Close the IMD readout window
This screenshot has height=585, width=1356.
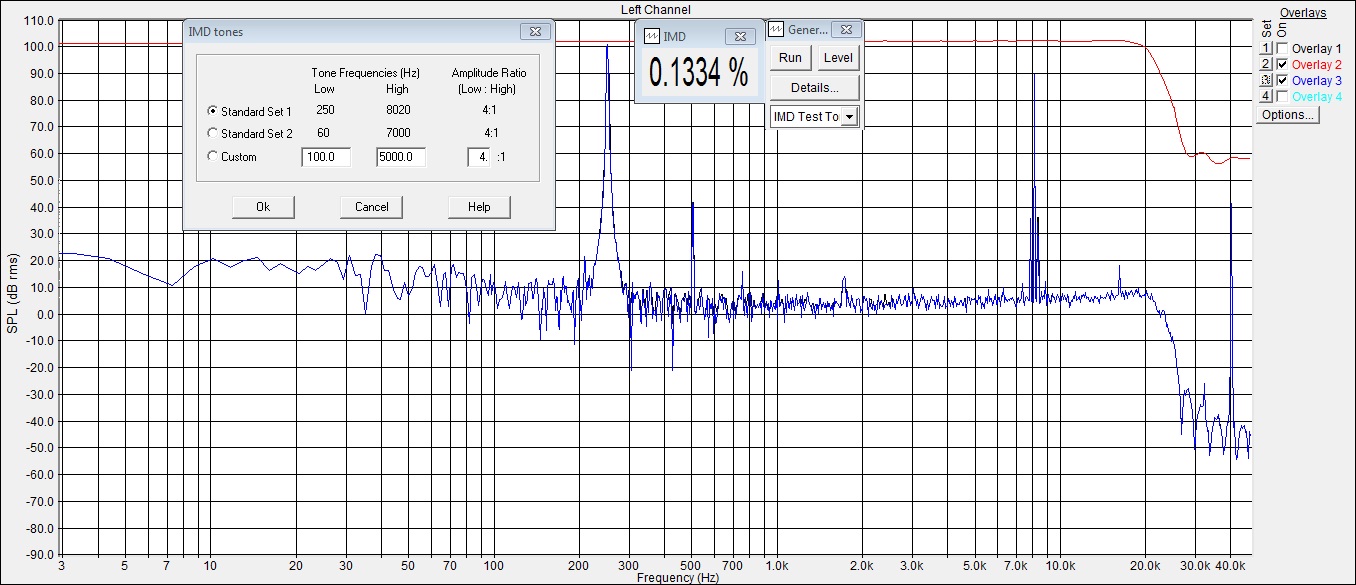coord(740,36)
